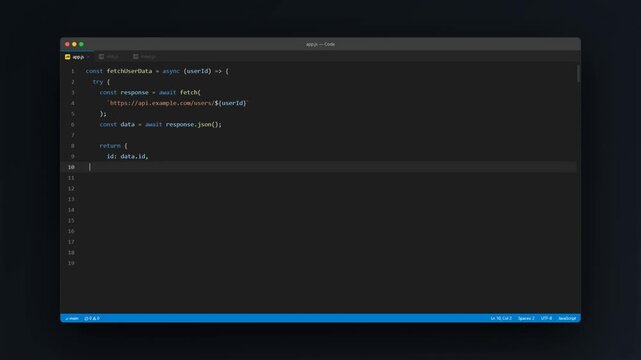Image resolution: width=641 pixels, height=360 pixels.
Task: Switch to the app.js tab
Action: [x=77, y=57]
